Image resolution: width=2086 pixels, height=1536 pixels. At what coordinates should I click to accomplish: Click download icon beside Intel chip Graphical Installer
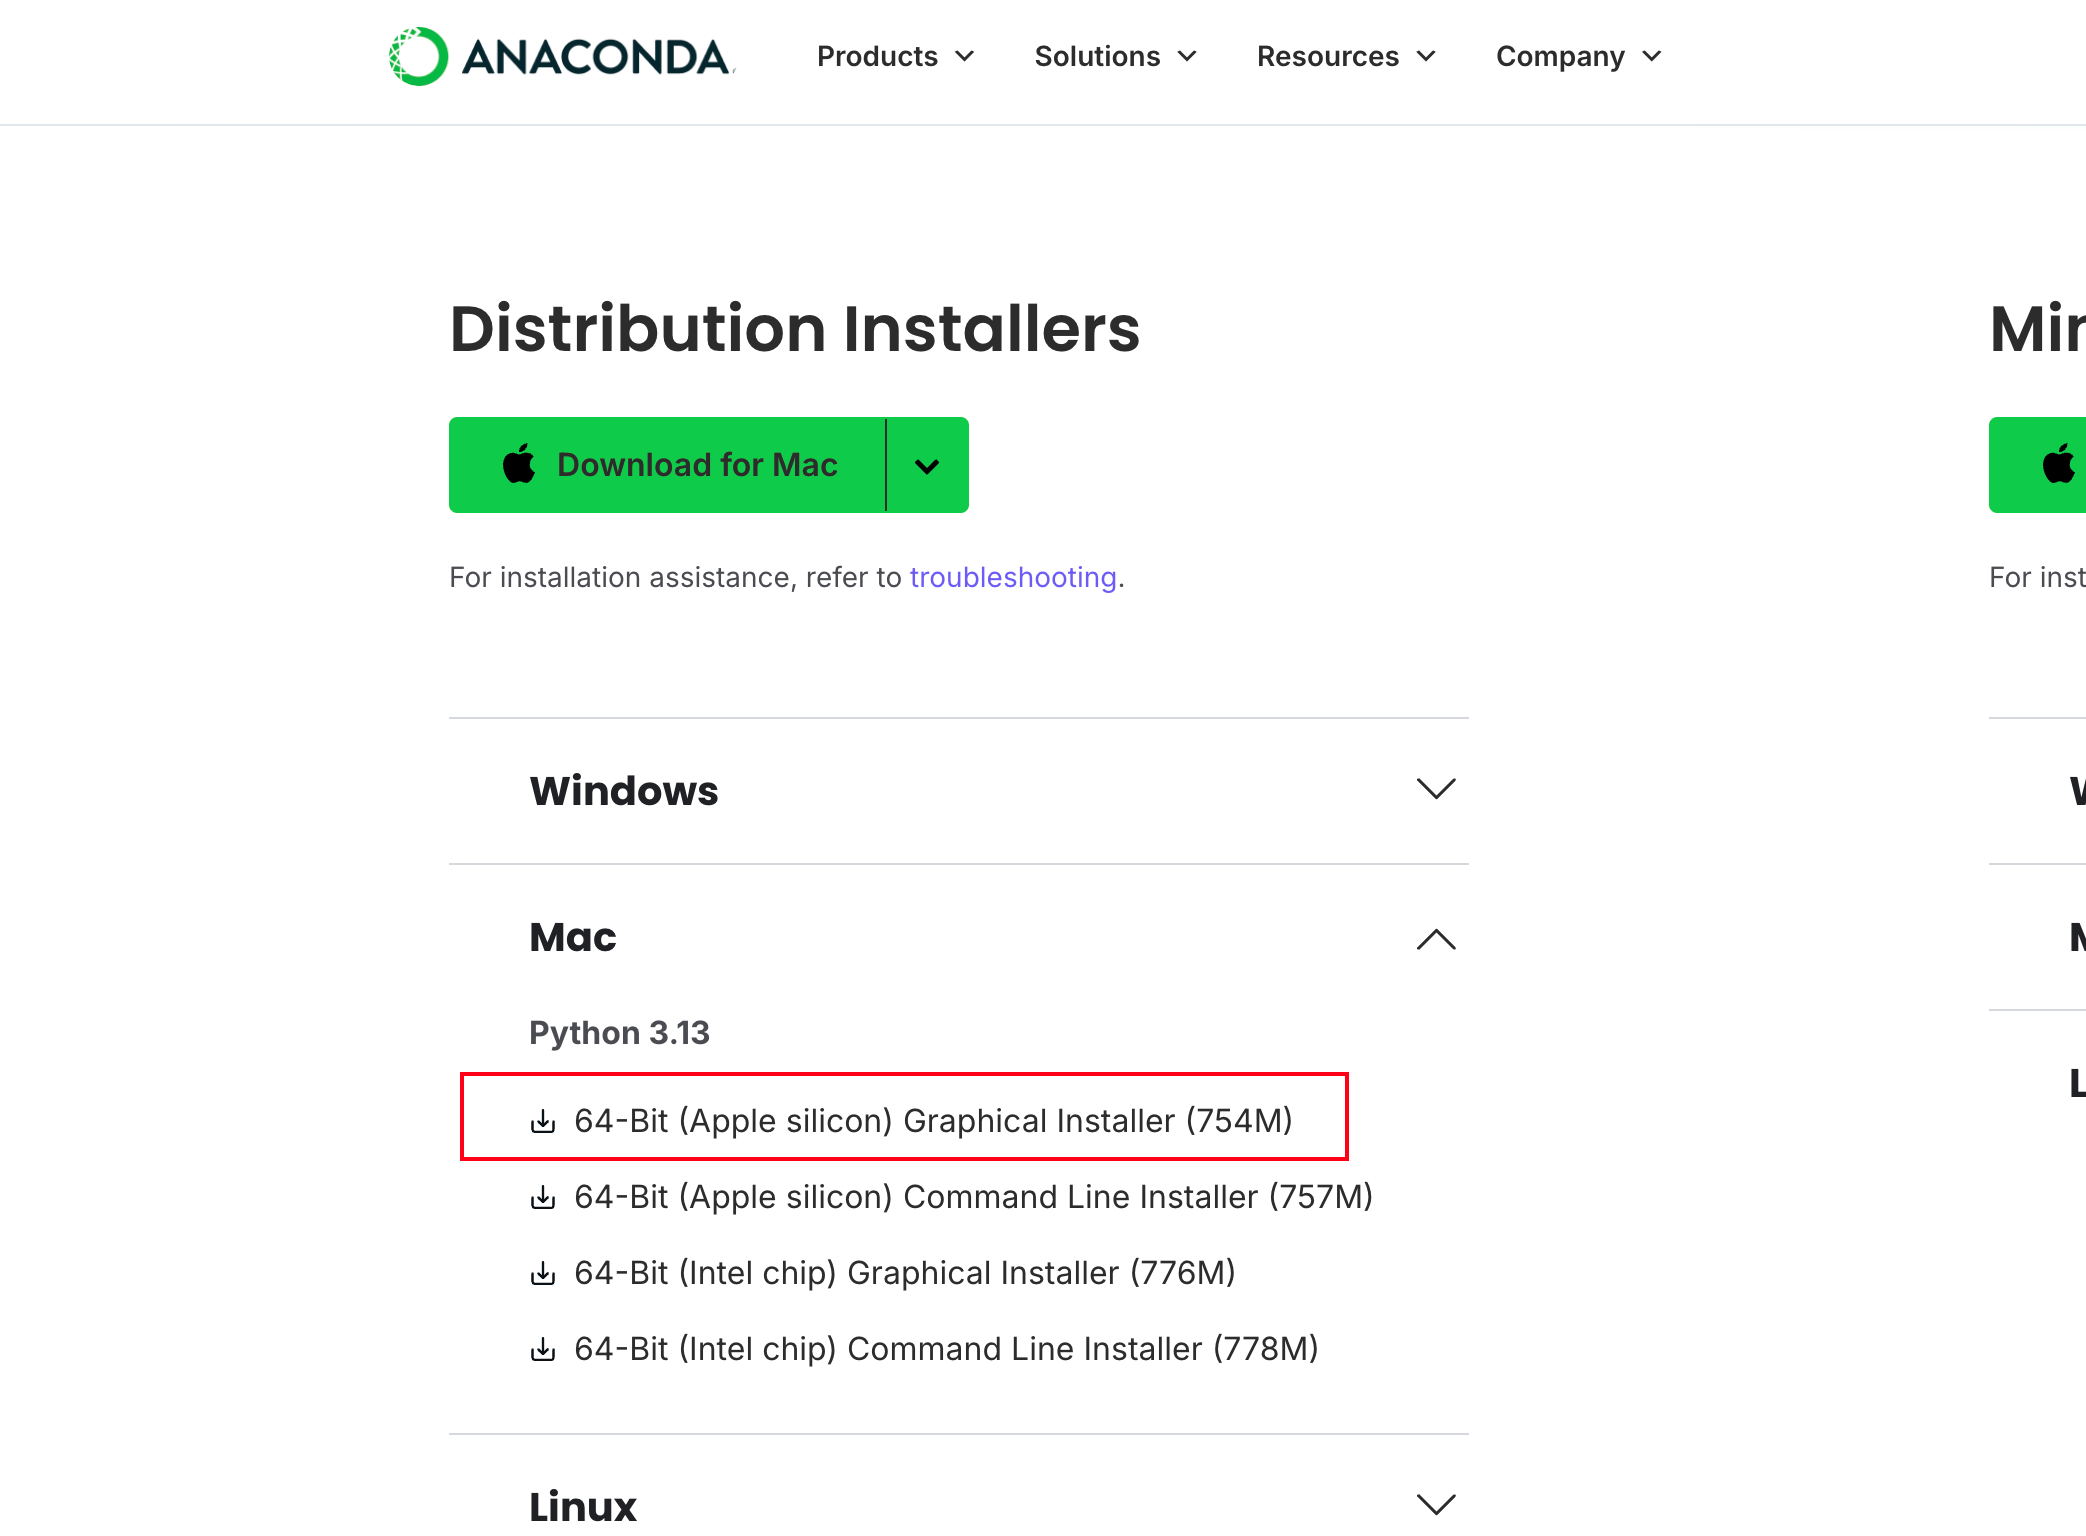coord(543,1273)
